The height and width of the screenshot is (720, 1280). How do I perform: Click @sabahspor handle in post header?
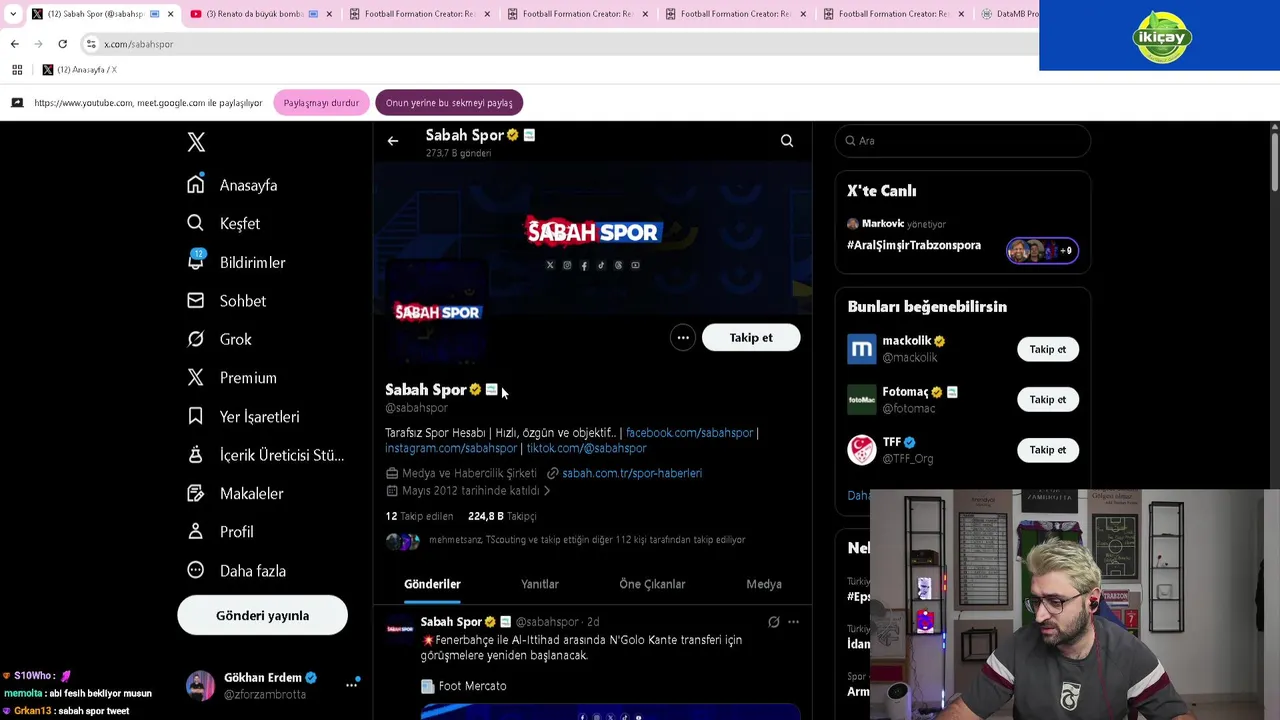(x=547, y=622)
